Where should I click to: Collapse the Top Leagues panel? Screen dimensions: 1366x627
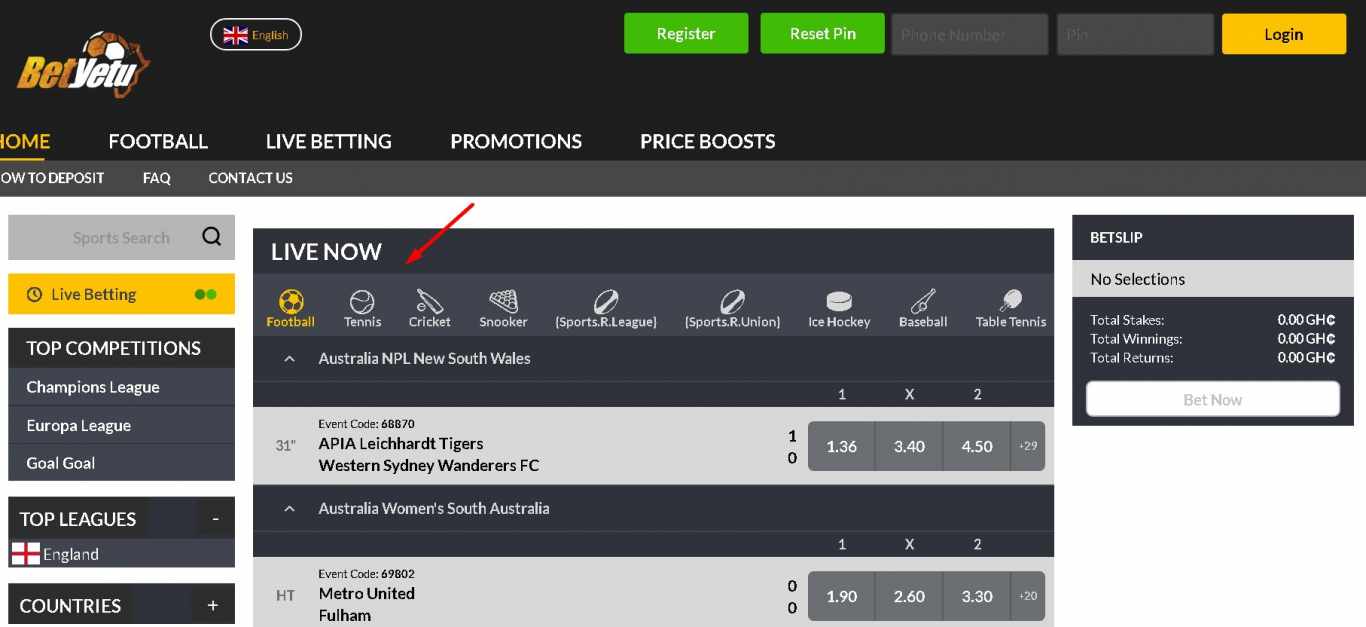tap(215, 519)
